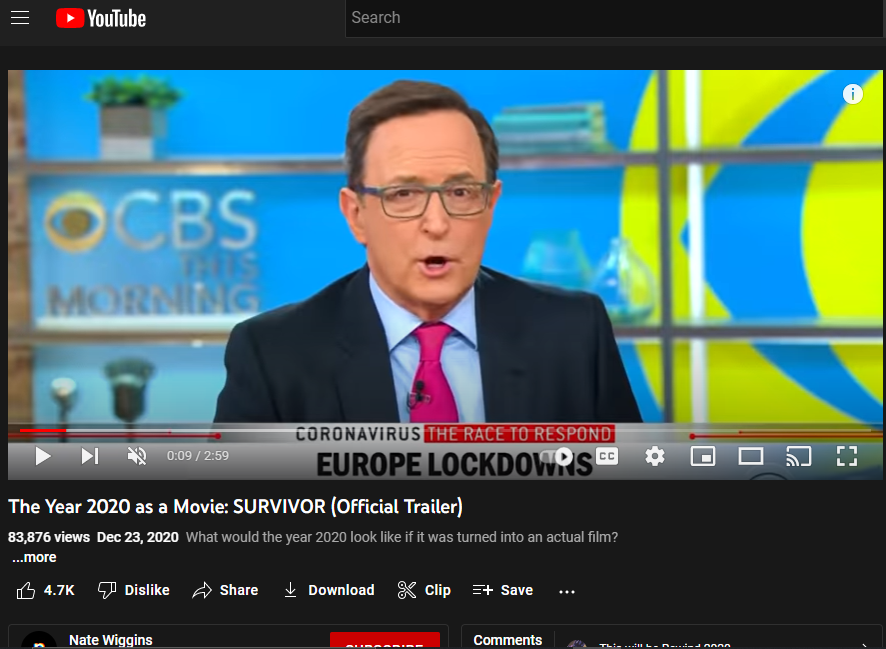Cast video to TV
The width and height of the screenshot is (886, 649).
pyautogui.click(x=798, y=457)
